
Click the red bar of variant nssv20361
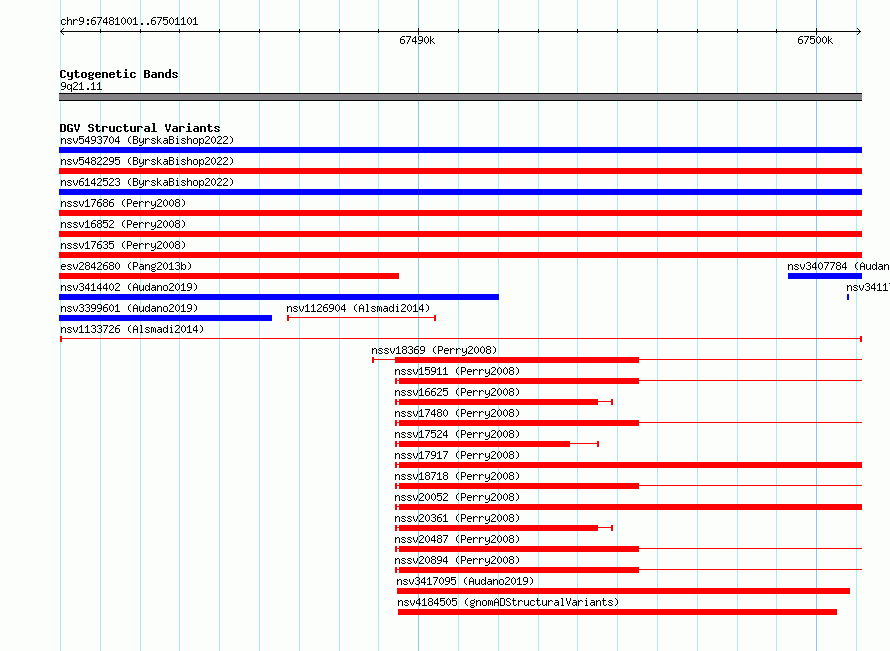coord(497,528)
